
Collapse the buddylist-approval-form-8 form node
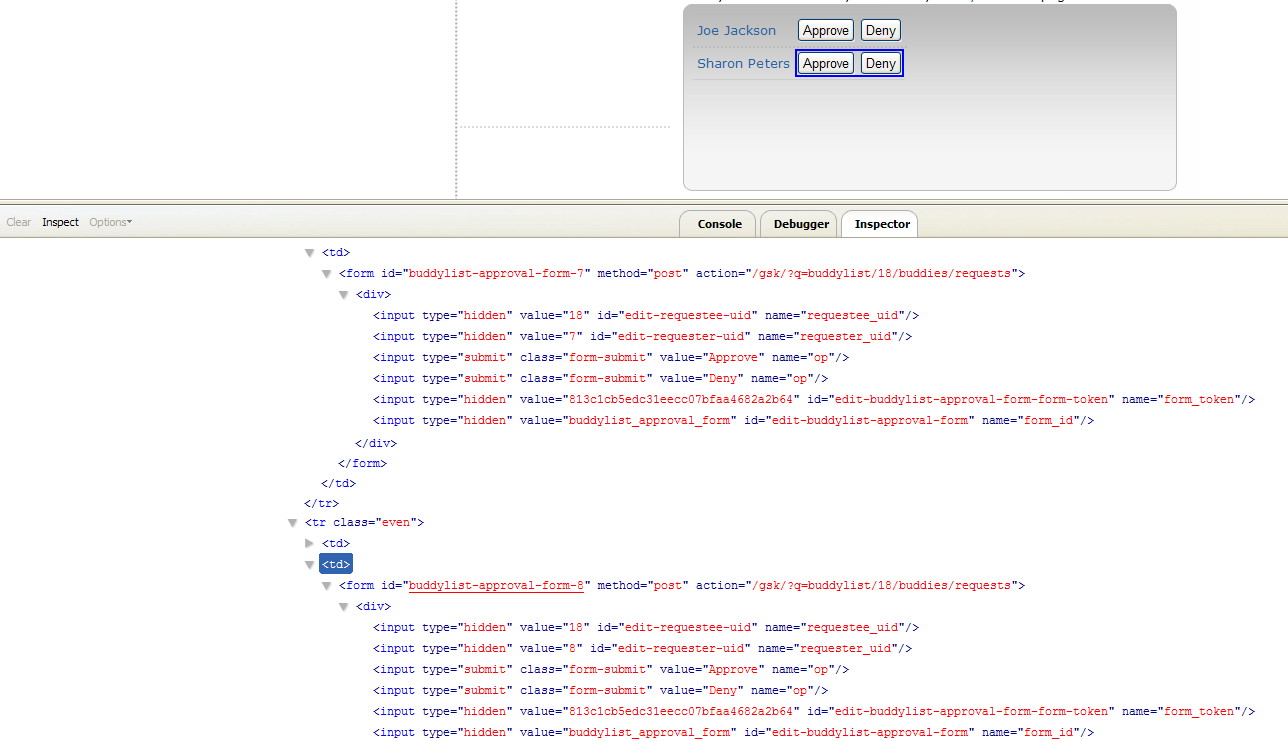coord(327,586)
